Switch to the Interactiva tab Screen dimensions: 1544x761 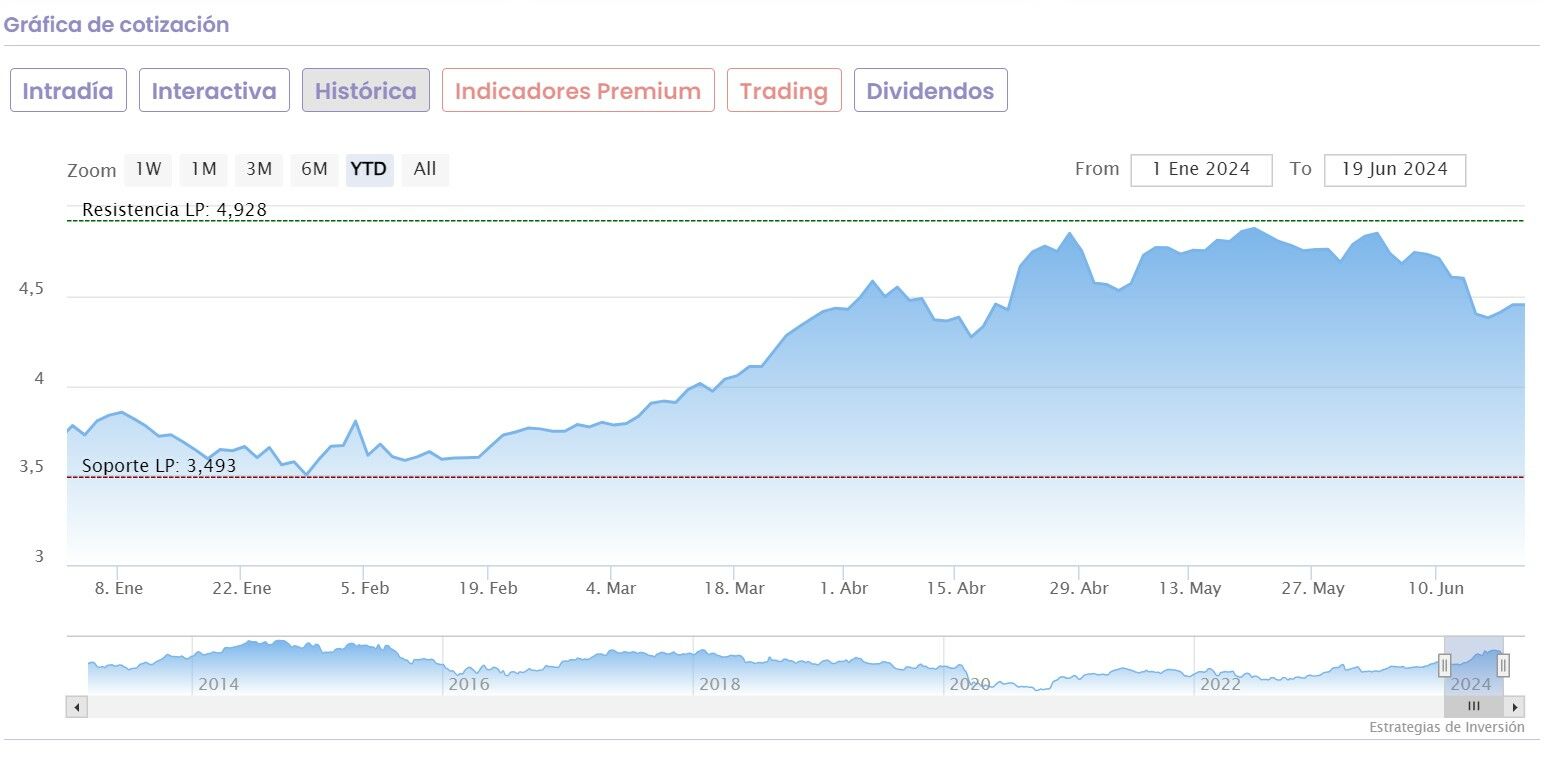click(214, 91)
